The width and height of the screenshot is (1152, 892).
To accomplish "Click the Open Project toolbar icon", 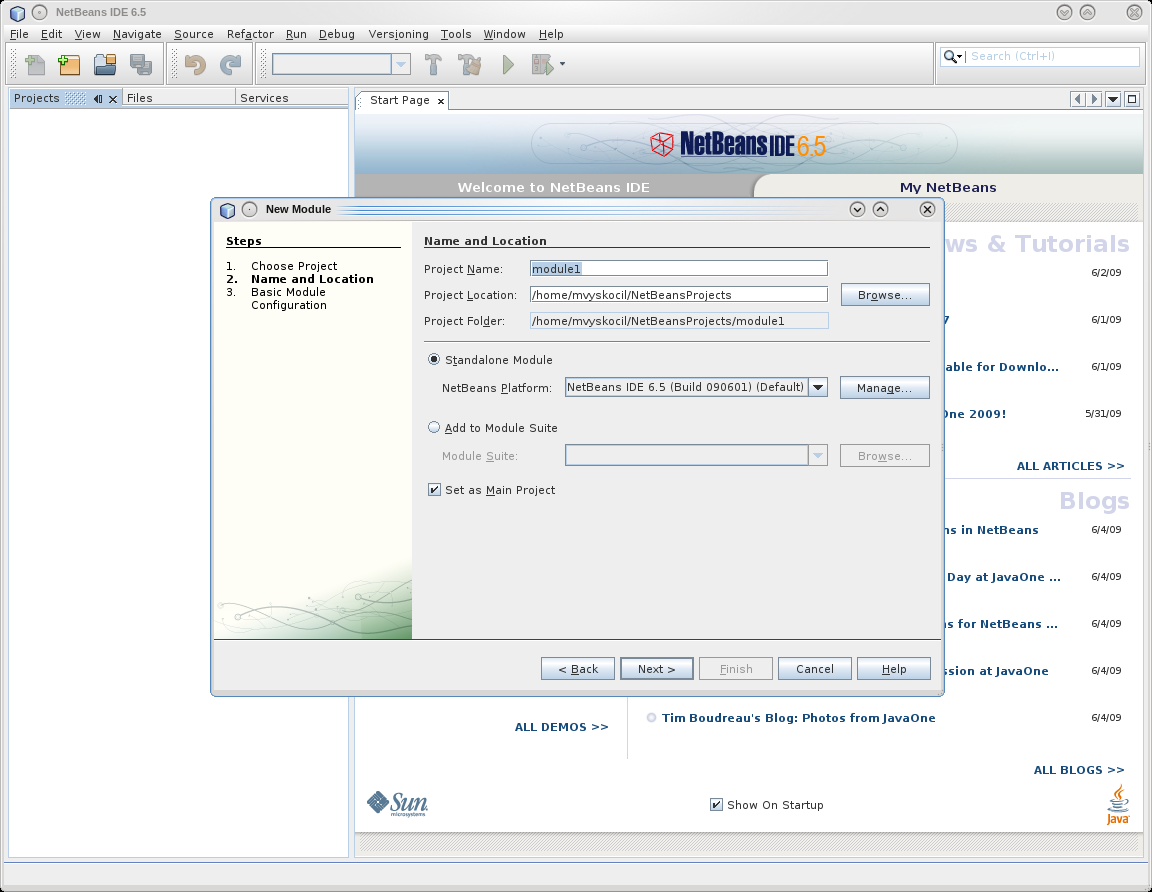I will (105, 65).
